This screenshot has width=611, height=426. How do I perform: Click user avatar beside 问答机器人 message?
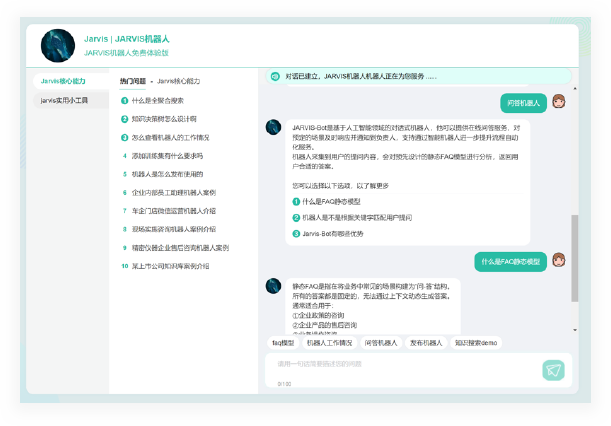click(x=559, y=102)
